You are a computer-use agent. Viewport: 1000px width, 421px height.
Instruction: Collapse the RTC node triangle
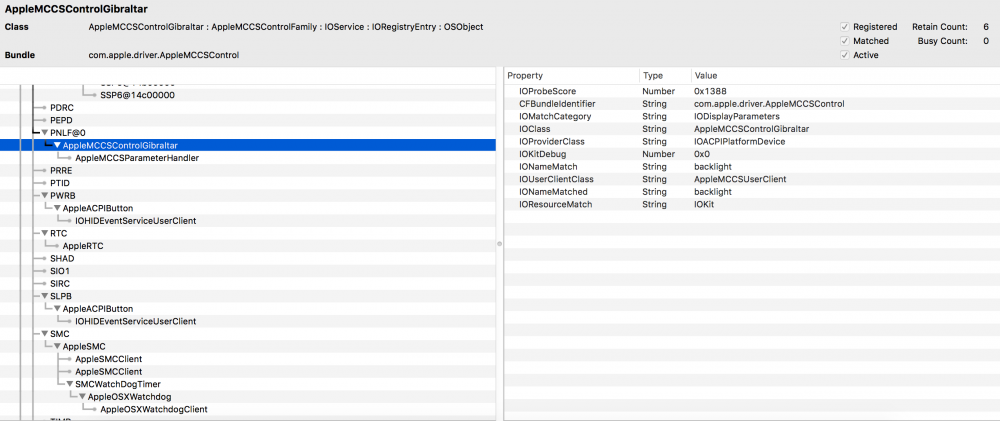point(45,233)
